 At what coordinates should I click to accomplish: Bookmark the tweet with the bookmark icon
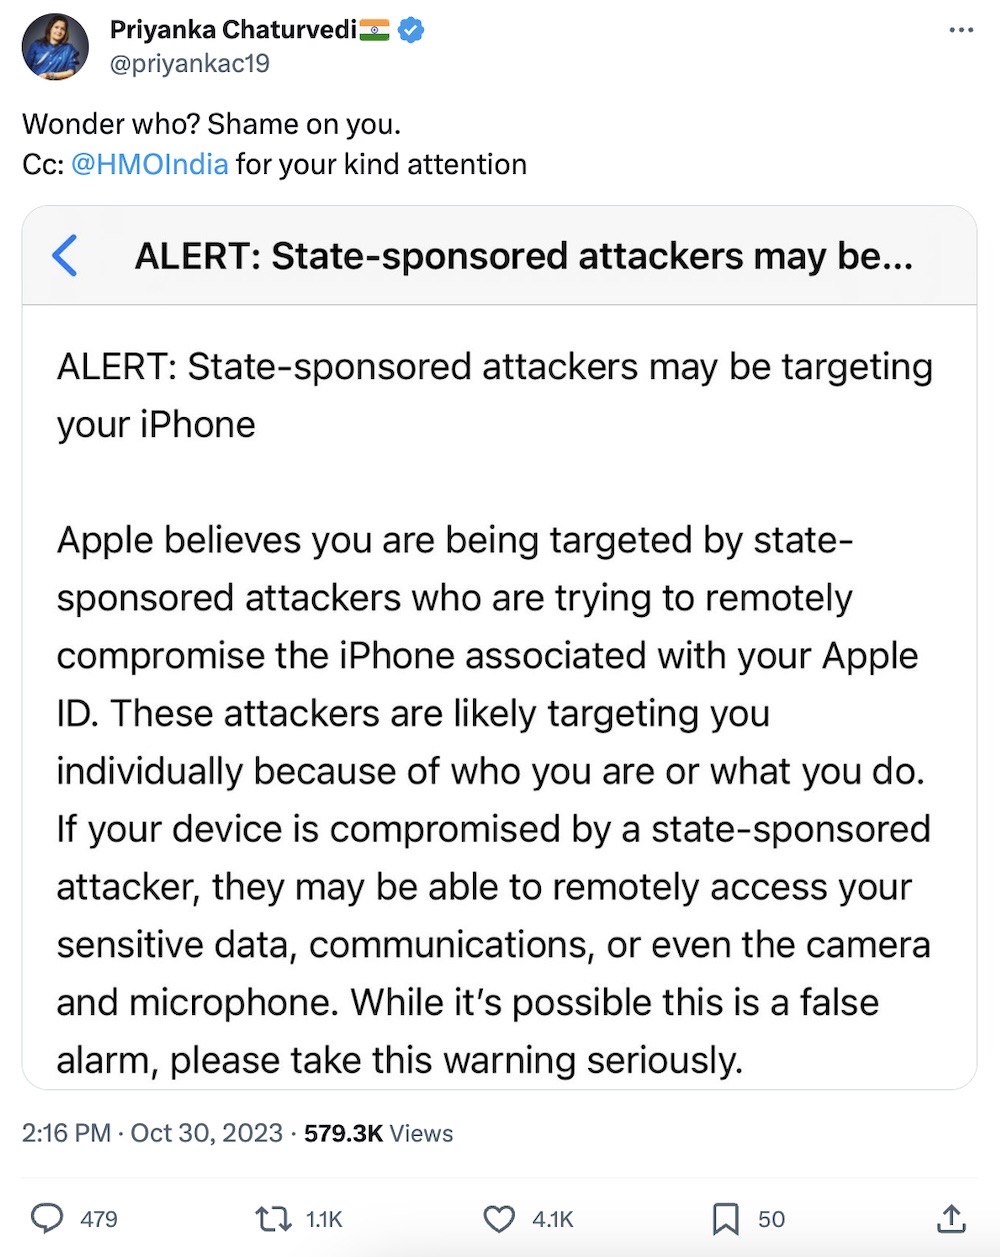pos(726,1219)
